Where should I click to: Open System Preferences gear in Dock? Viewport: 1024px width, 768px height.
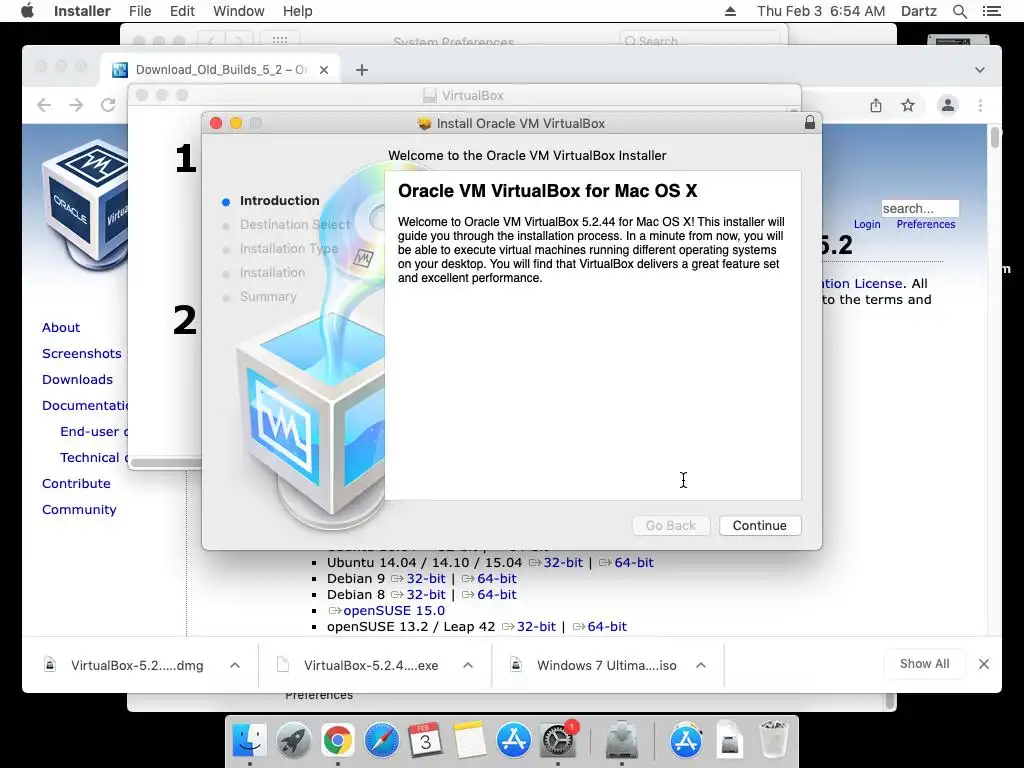coord(558,741)
